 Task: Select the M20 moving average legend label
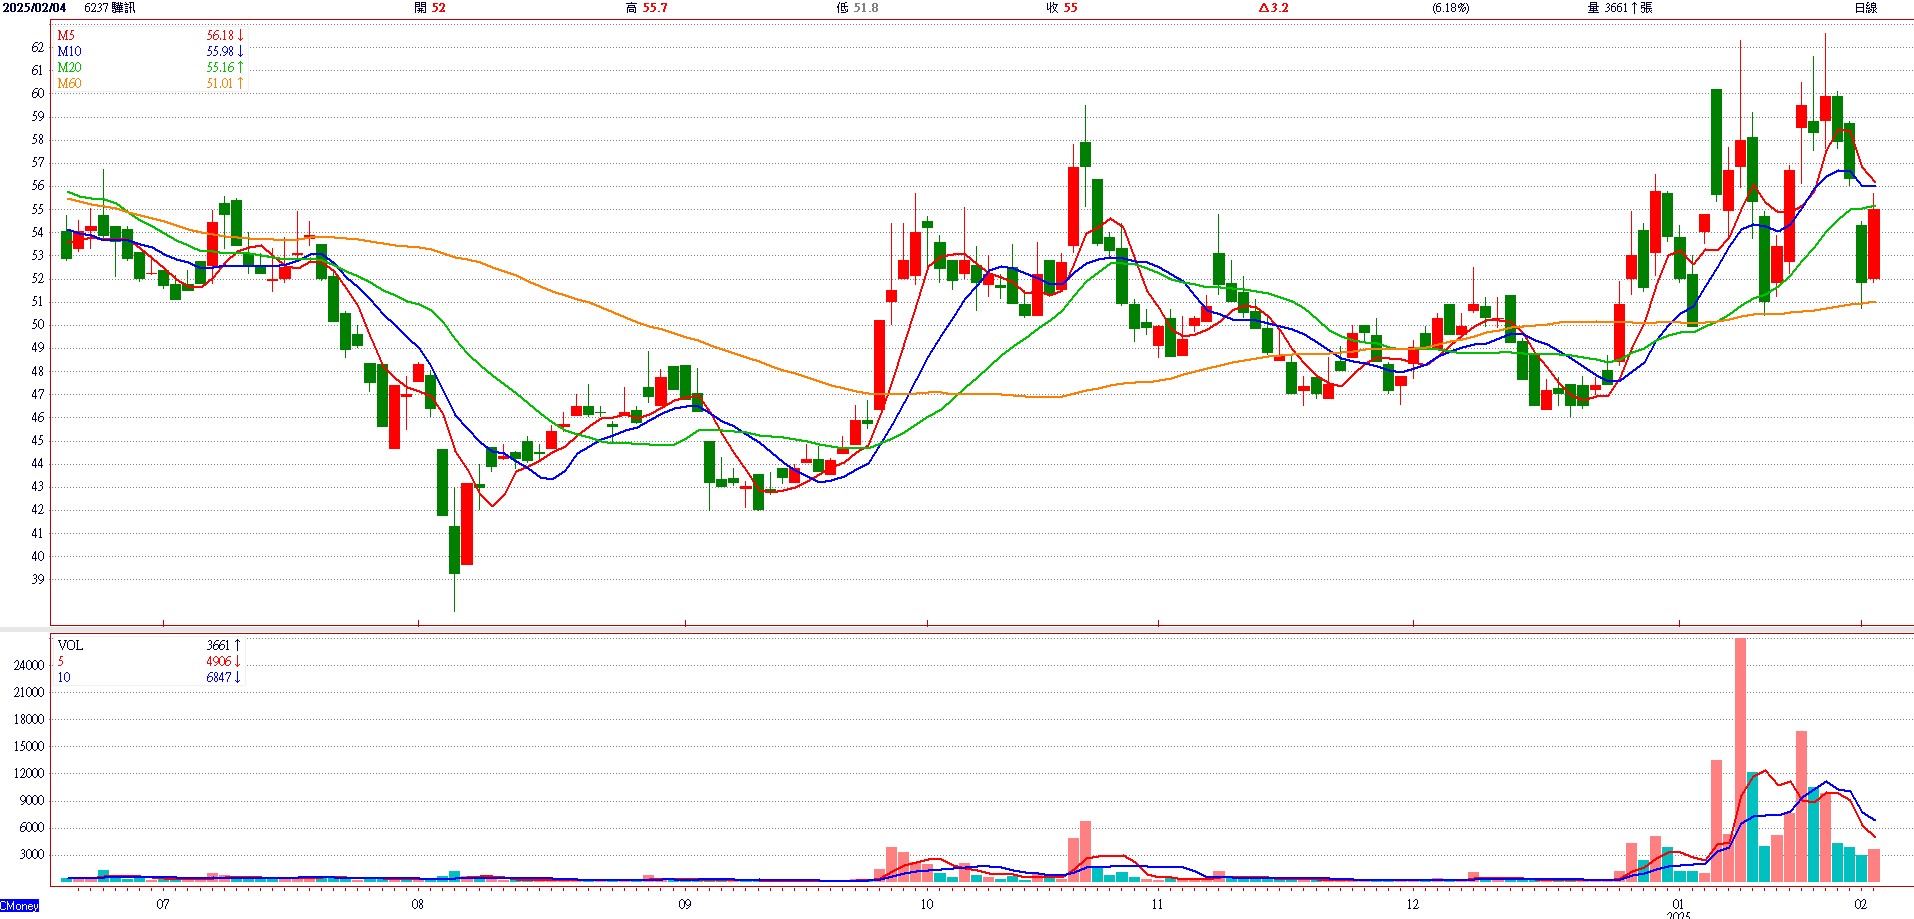click(x=69, y=67)
